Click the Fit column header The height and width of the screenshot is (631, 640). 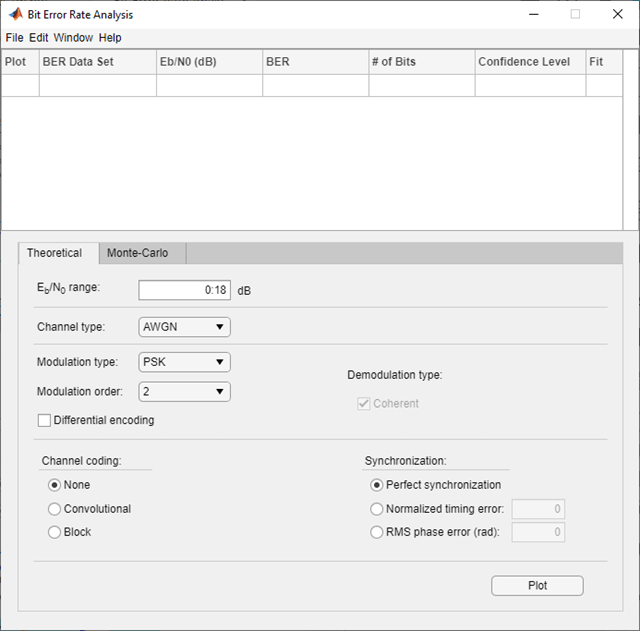point(604,62)
